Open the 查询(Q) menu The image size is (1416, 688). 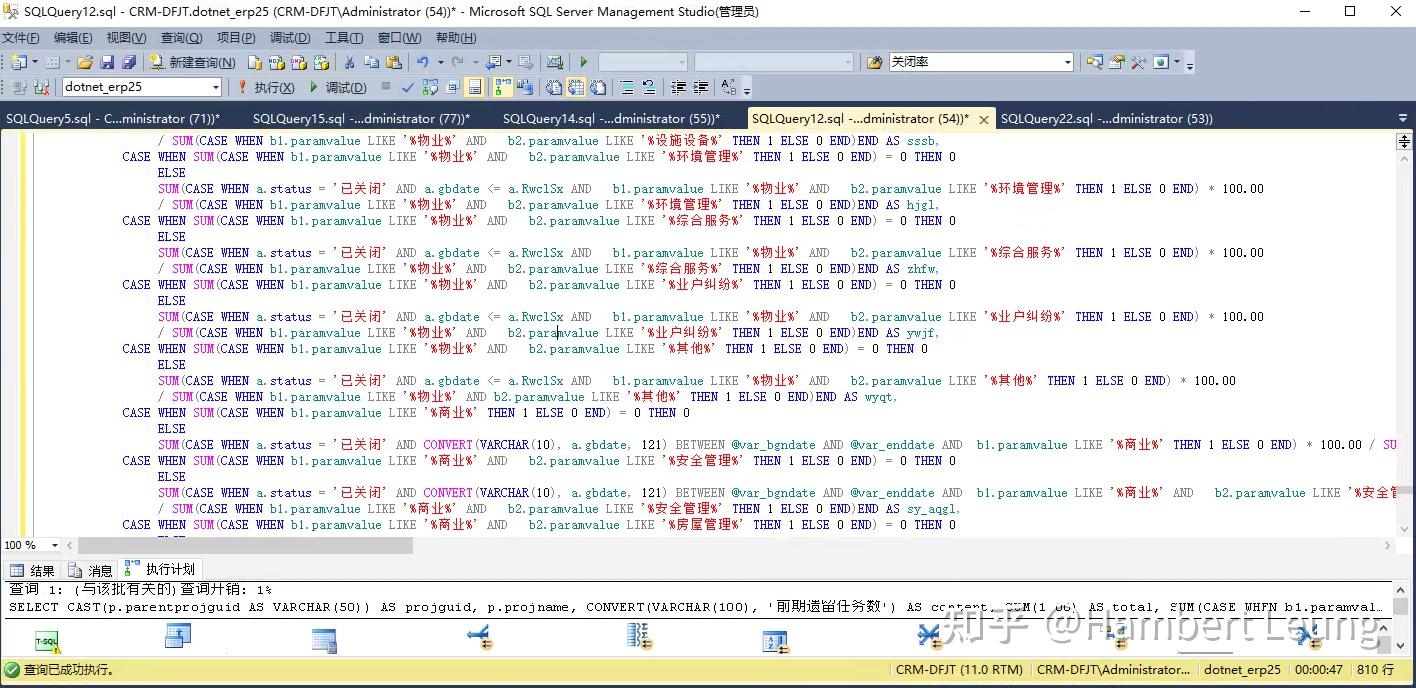[x=181, y=37]
